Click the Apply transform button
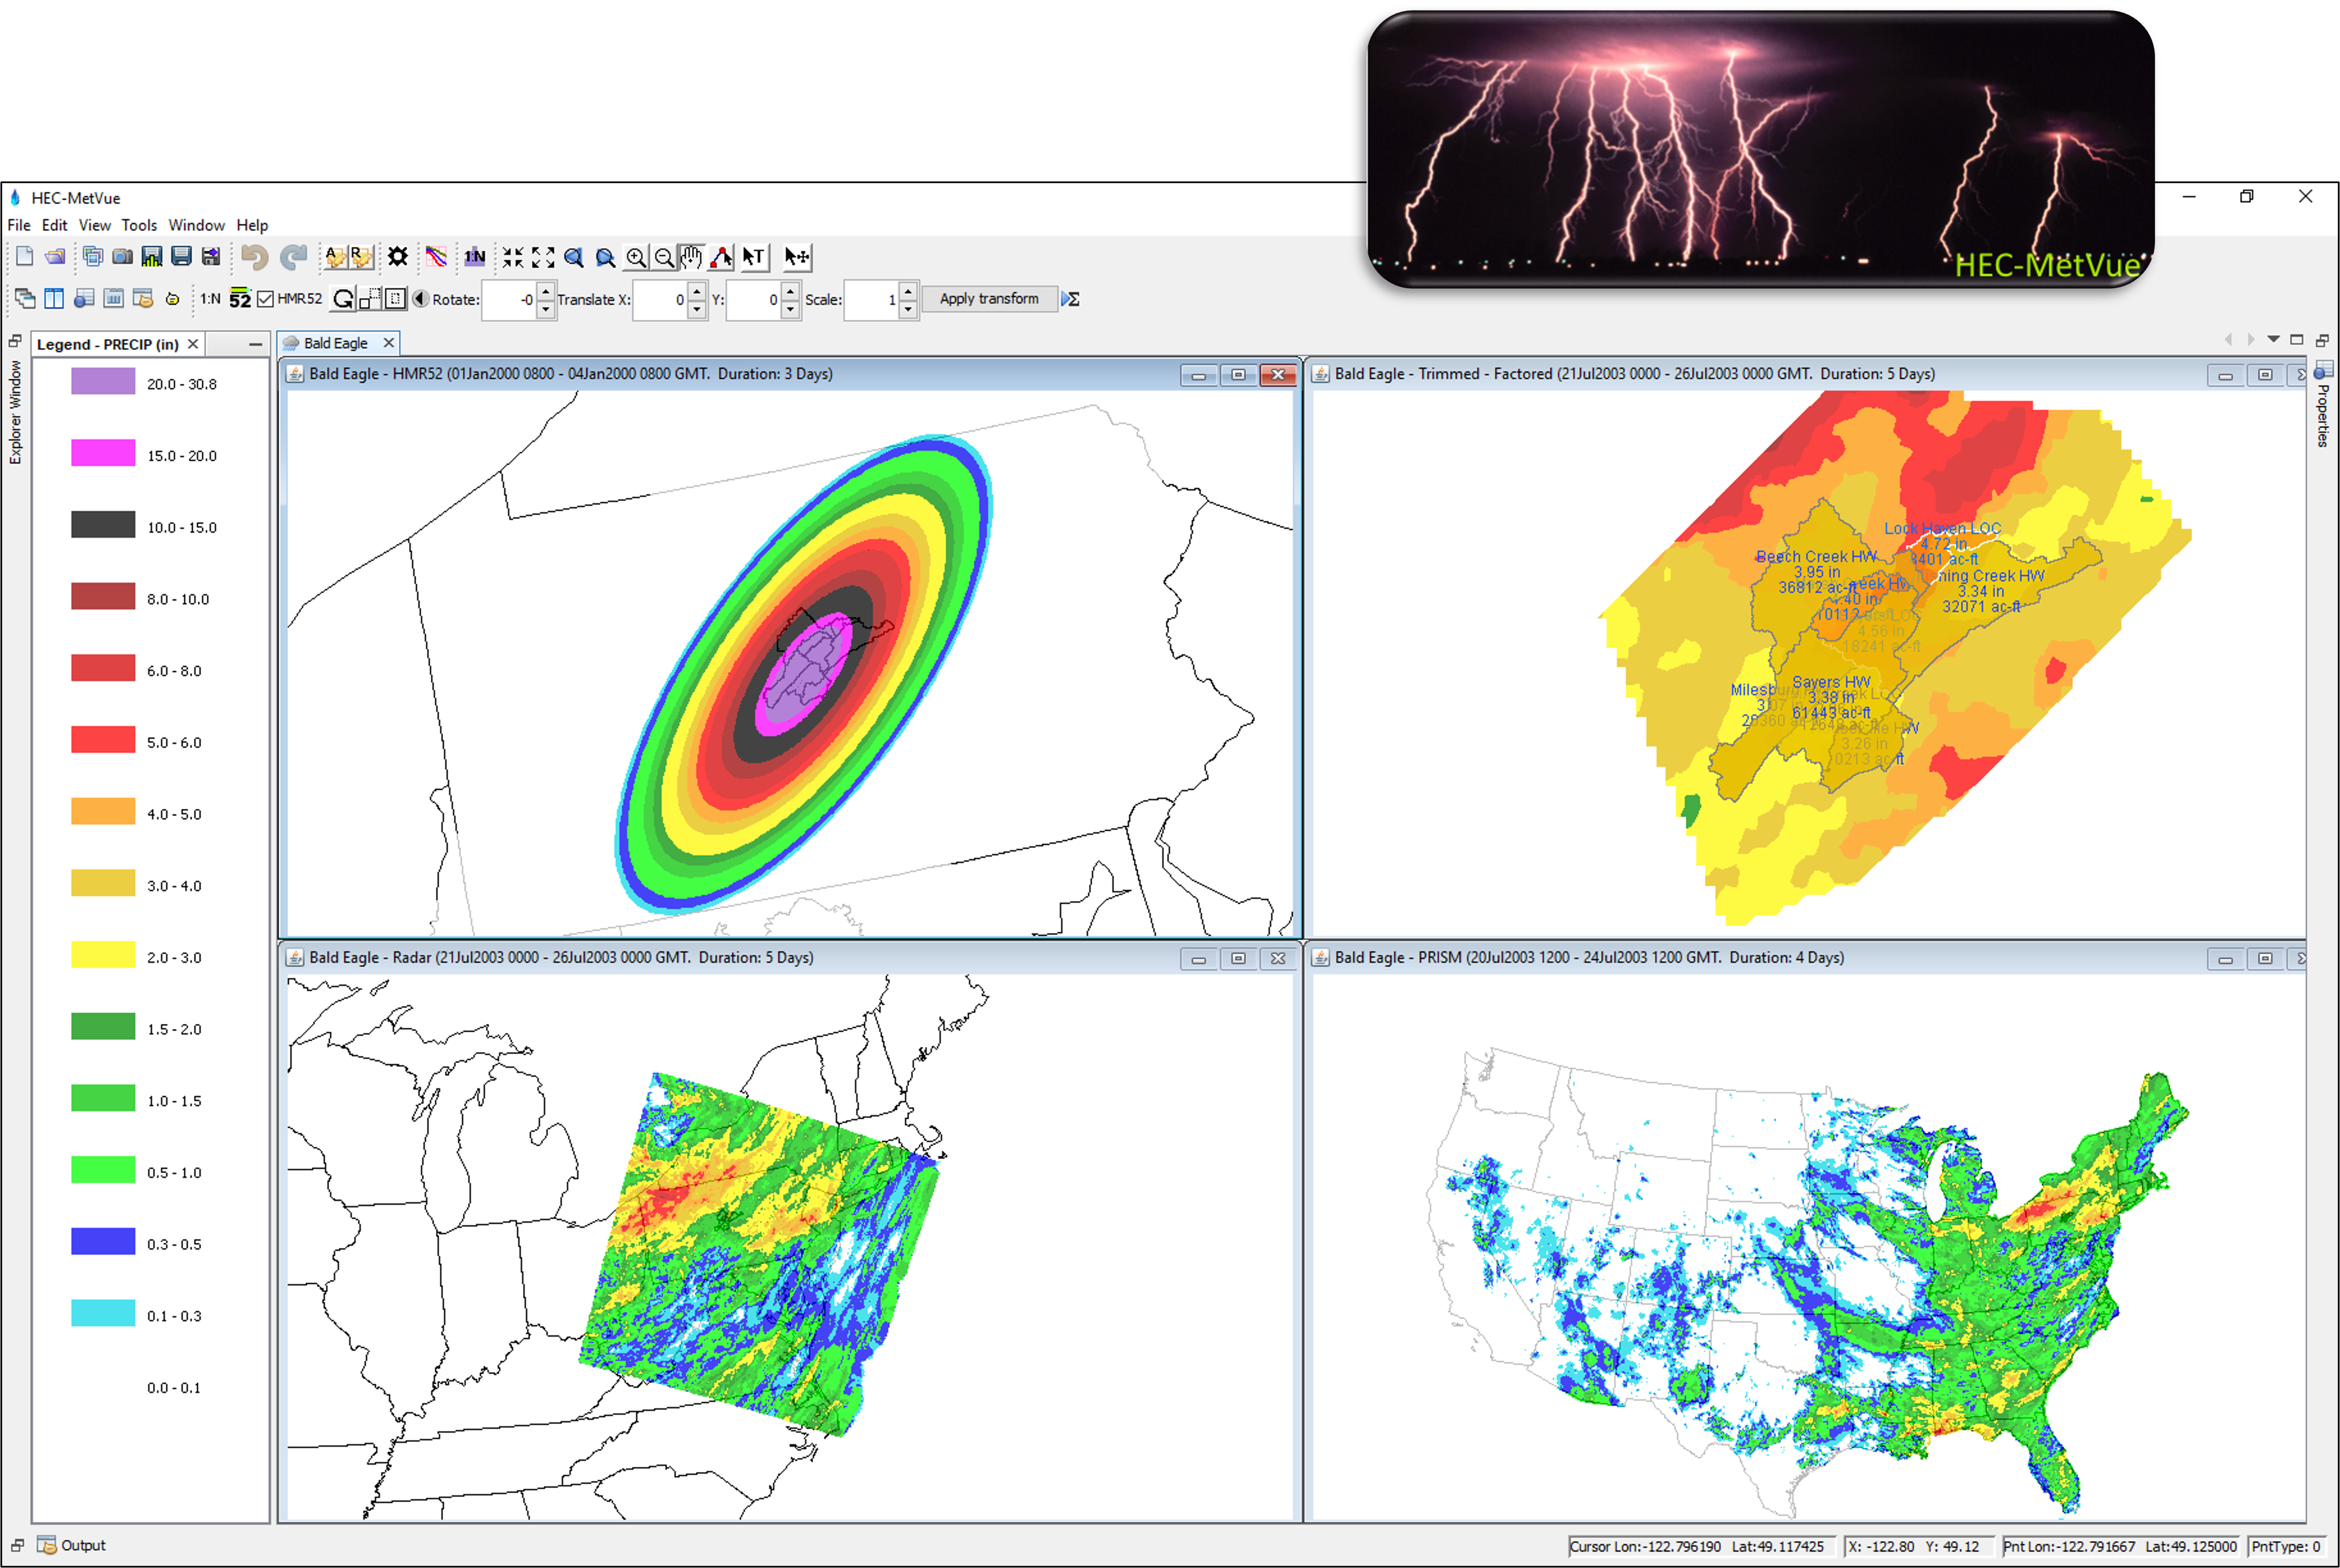This screenshot has width=2340, height=1568. [x=989, y=299]
